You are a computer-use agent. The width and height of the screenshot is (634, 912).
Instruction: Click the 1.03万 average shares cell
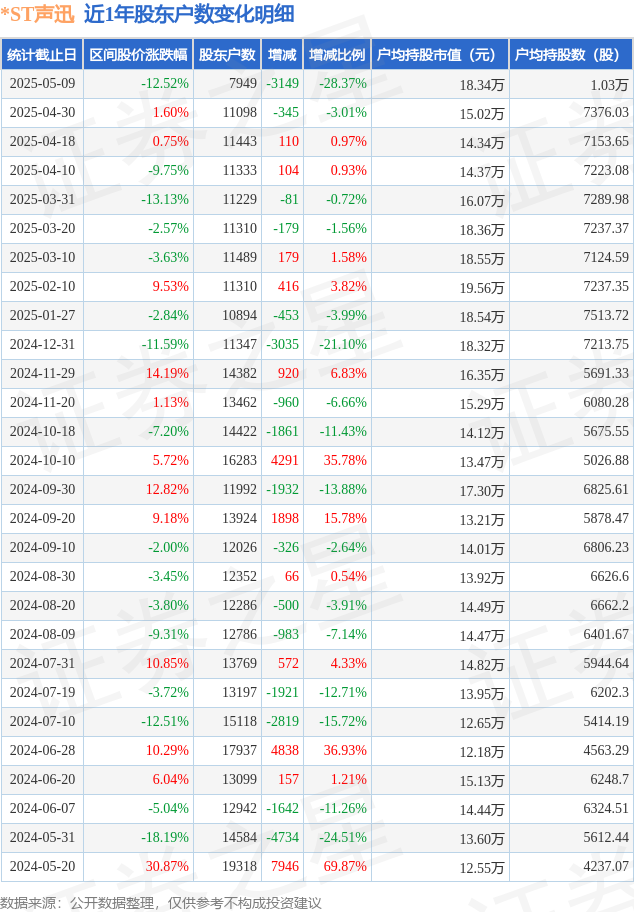(609, 84)
